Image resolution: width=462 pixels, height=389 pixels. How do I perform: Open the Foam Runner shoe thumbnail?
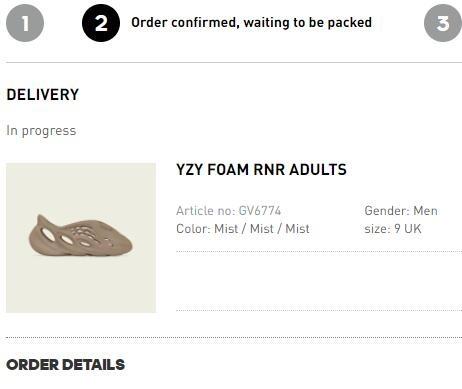coord(81,238)
